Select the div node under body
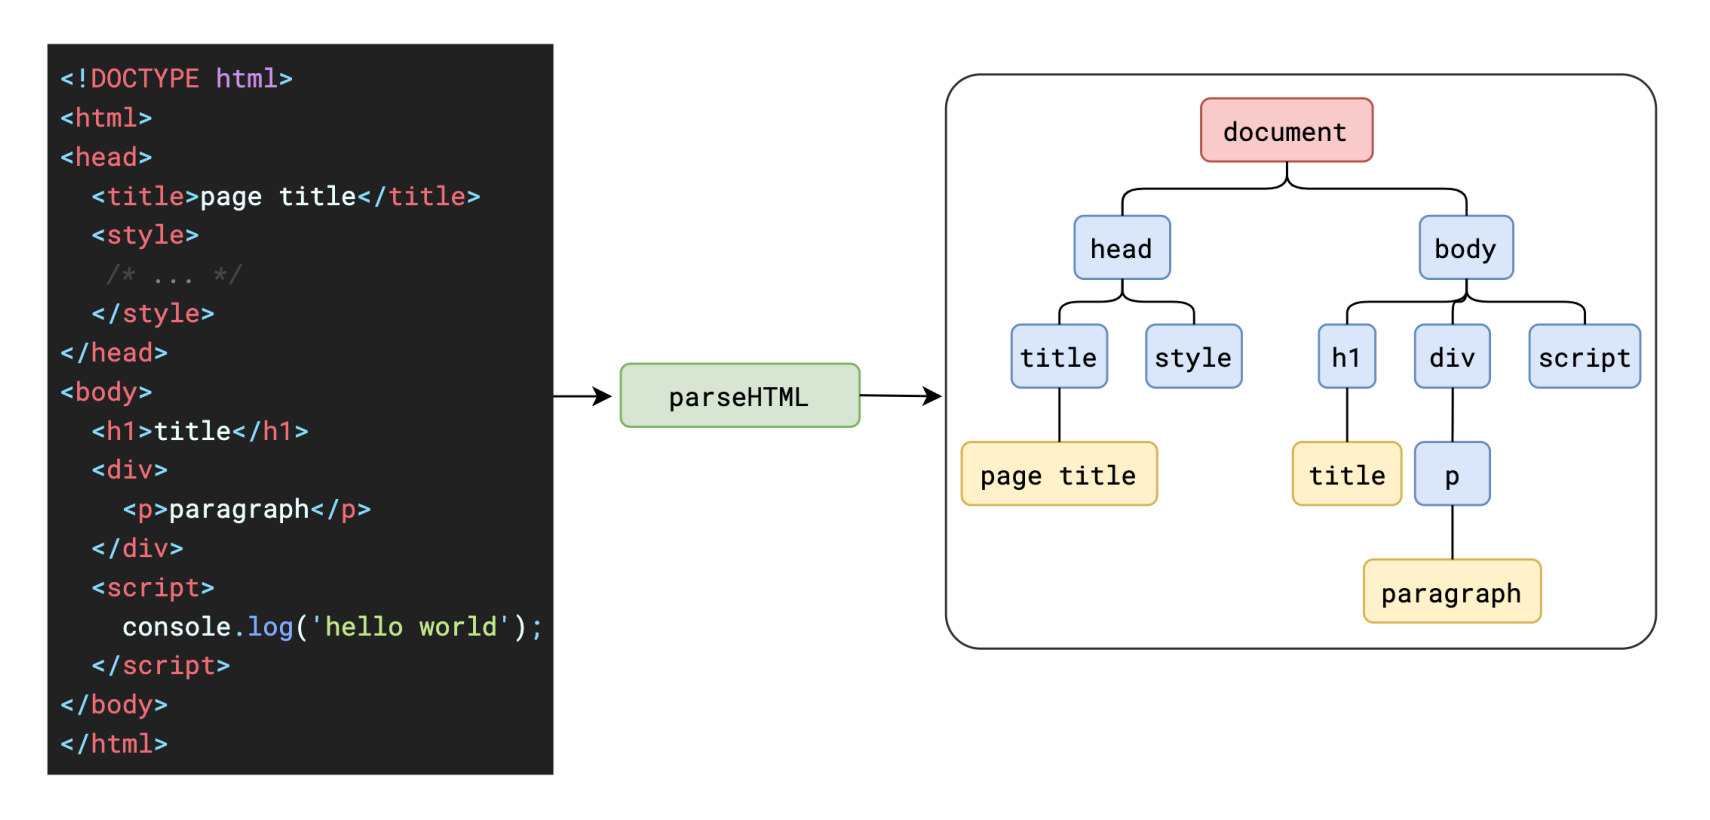 click(x=1452, y=356)
